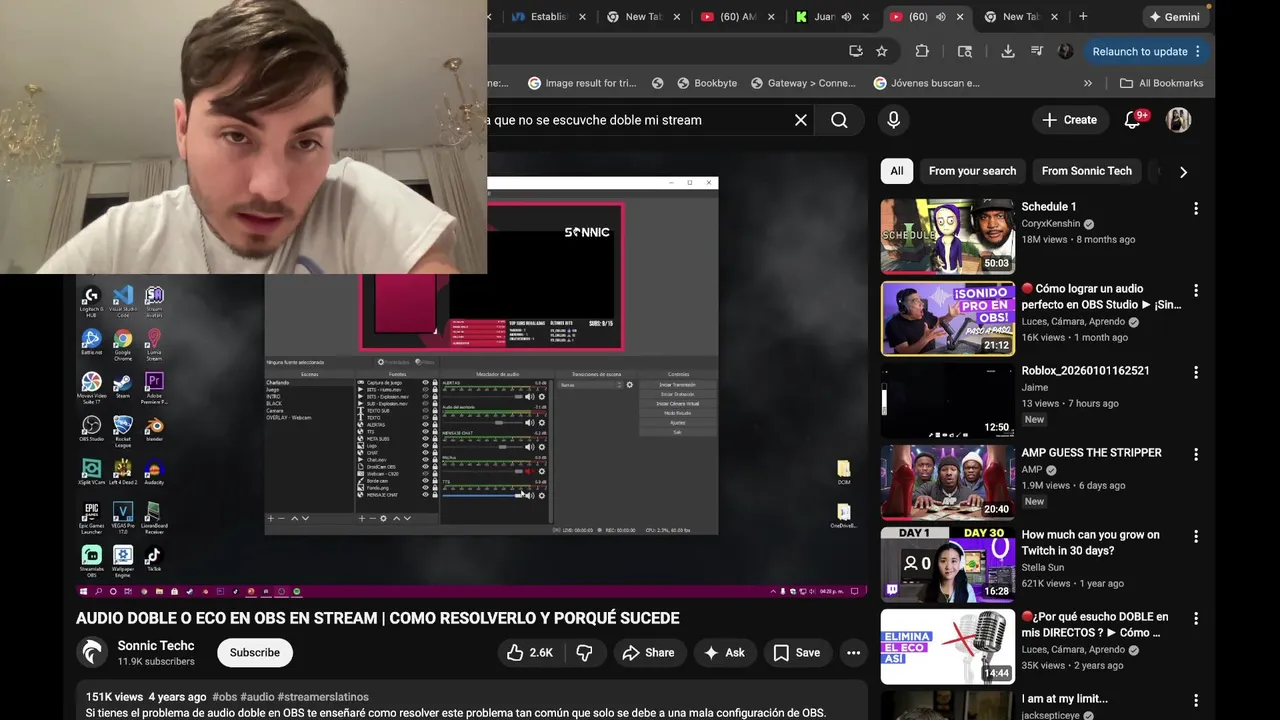Open more options for AMP GUESS THE STRIPPER
The height and width of the screenshot is (720, 1280).
coord(1196,454)
